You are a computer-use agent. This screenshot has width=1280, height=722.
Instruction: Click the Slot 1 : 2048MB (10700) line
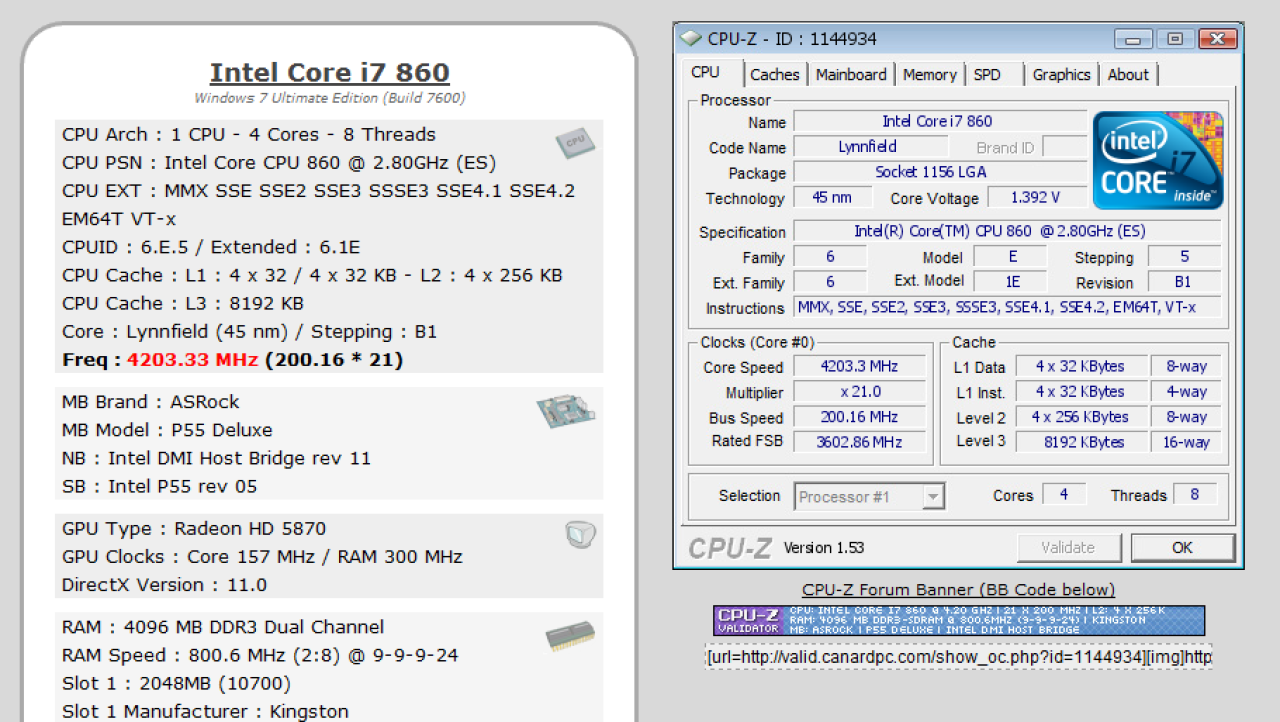(x=176, y=683)
